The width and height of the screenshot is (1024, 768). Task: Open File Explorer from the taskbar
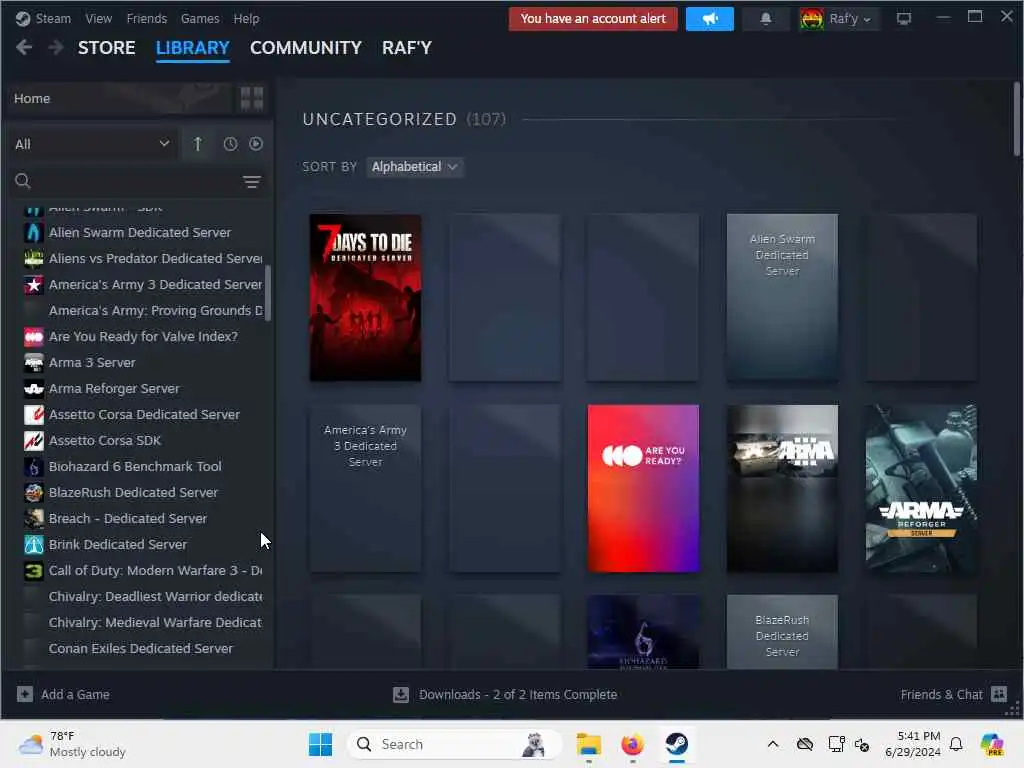tap(588, 744)
